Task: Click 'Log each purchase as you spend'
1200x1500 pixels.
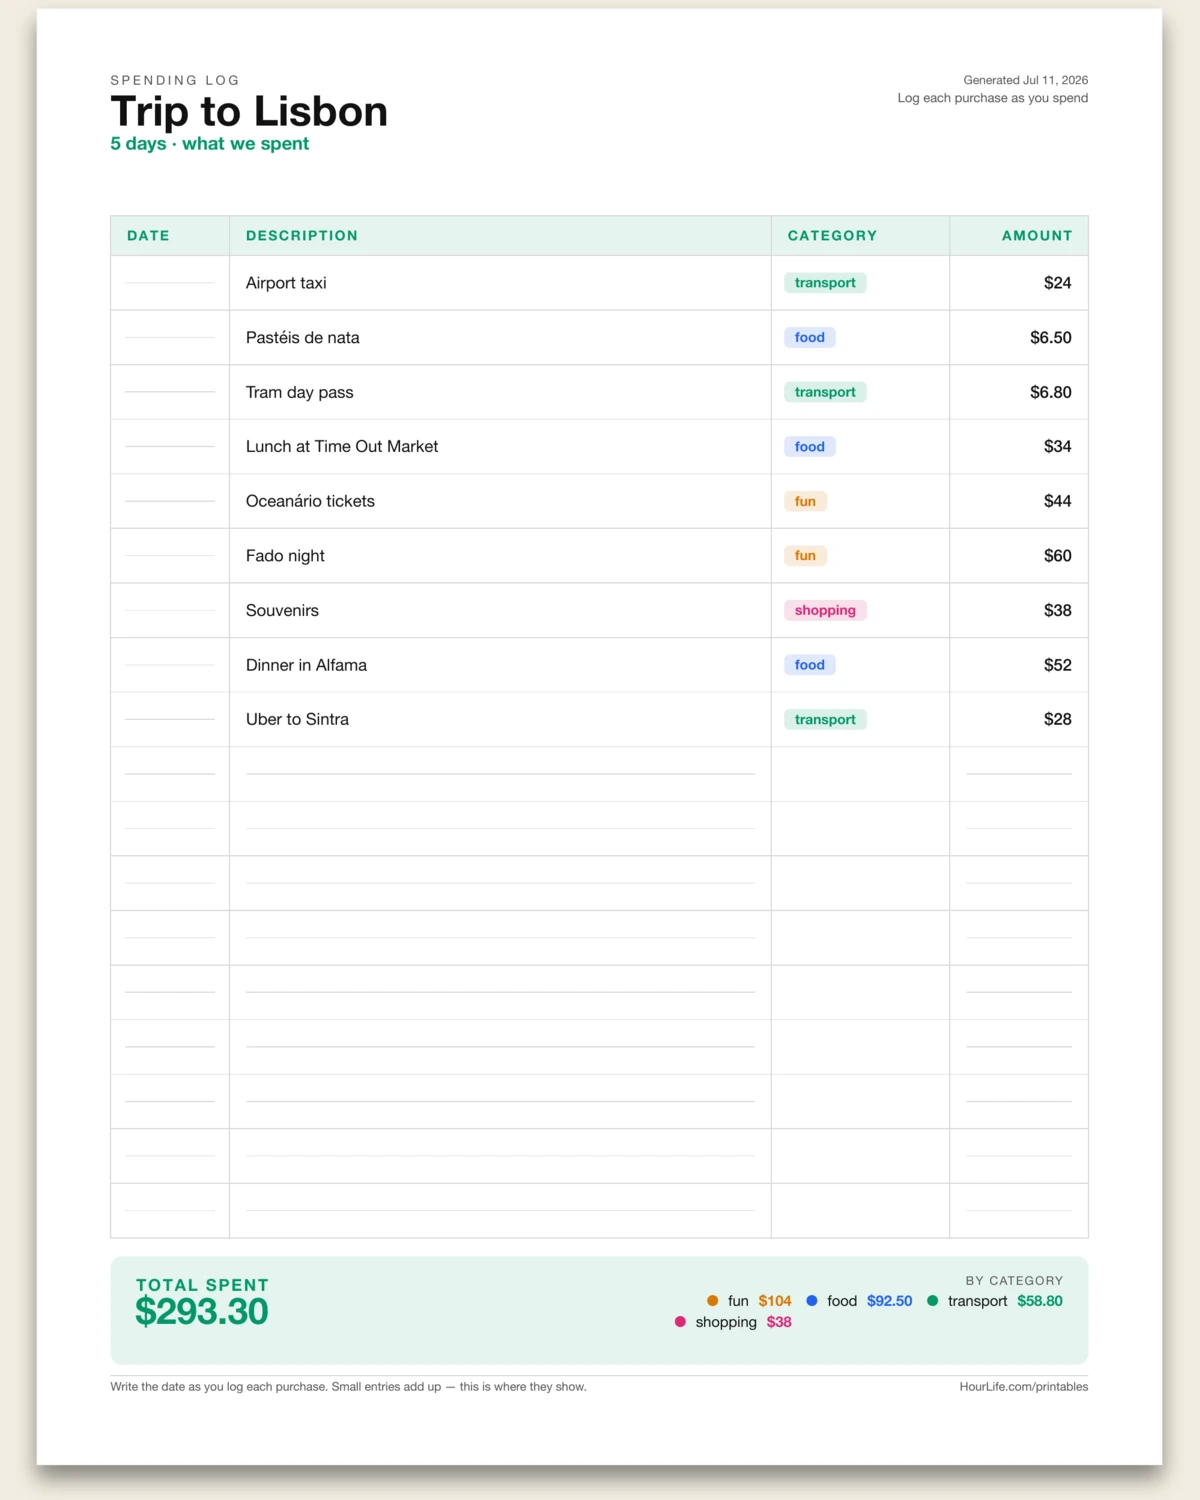Action: (x=992, y=98)
